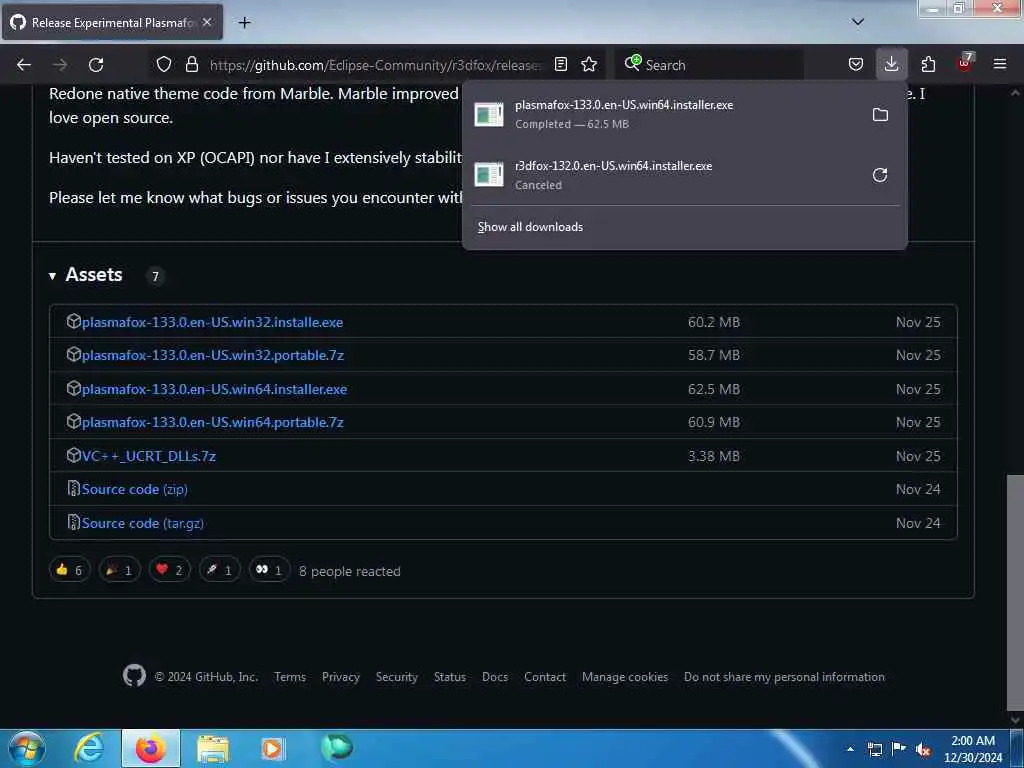Viewport: 1024px width, 768px height.
Task: Open the extensions puzzle icon
Action: 928,64
